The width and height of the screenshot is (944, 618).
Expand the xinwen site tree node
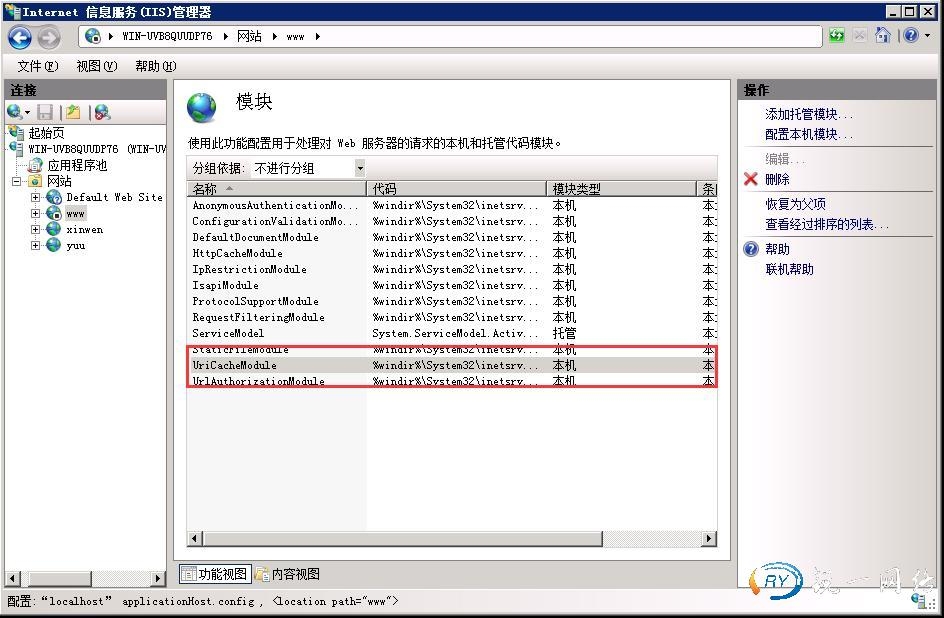point(36,230)
